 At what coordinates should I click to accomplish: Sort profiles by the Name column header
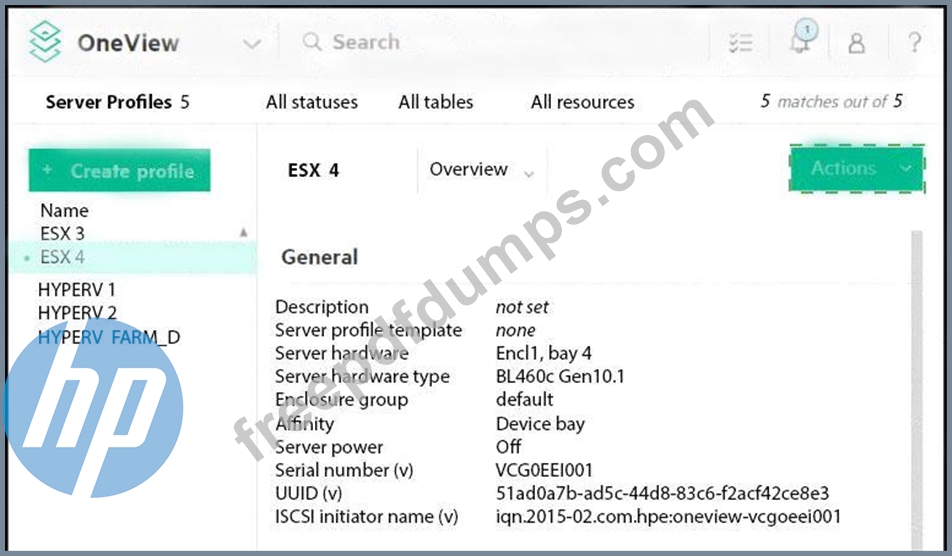click(x=64, y=211)
